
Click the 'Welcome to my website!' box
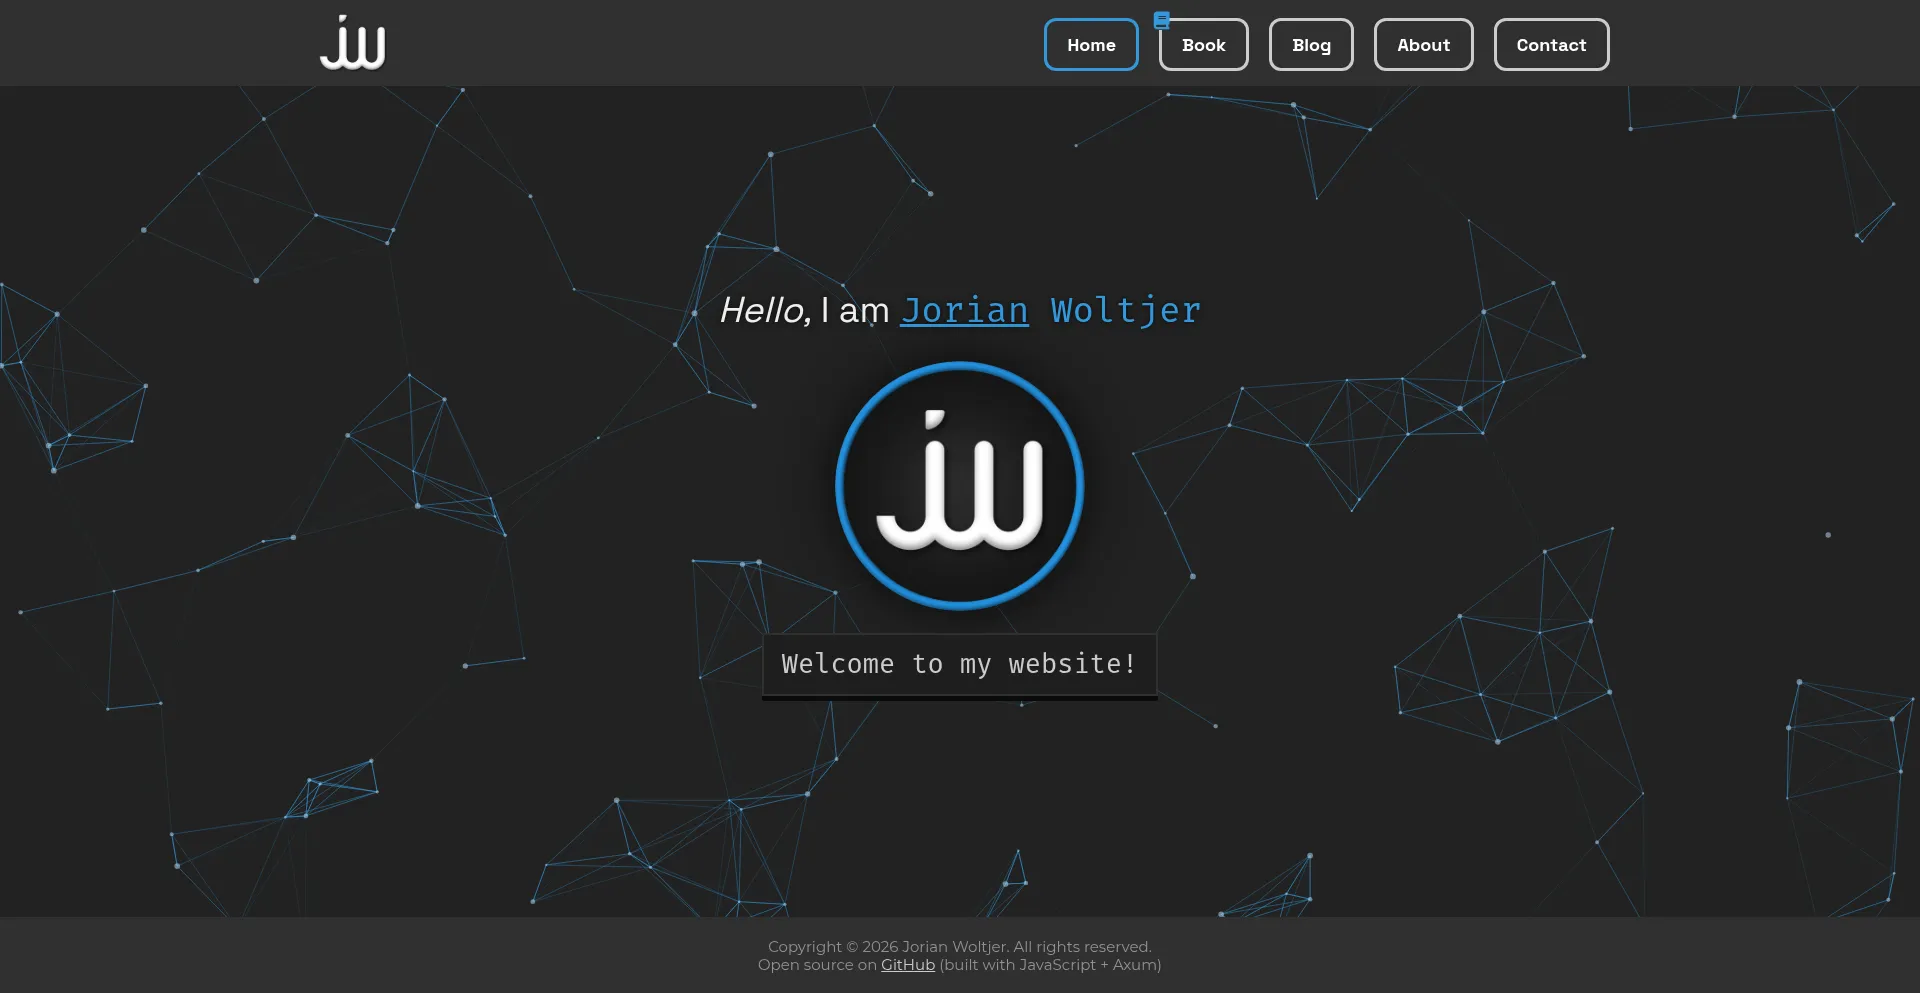coord(960,665)
